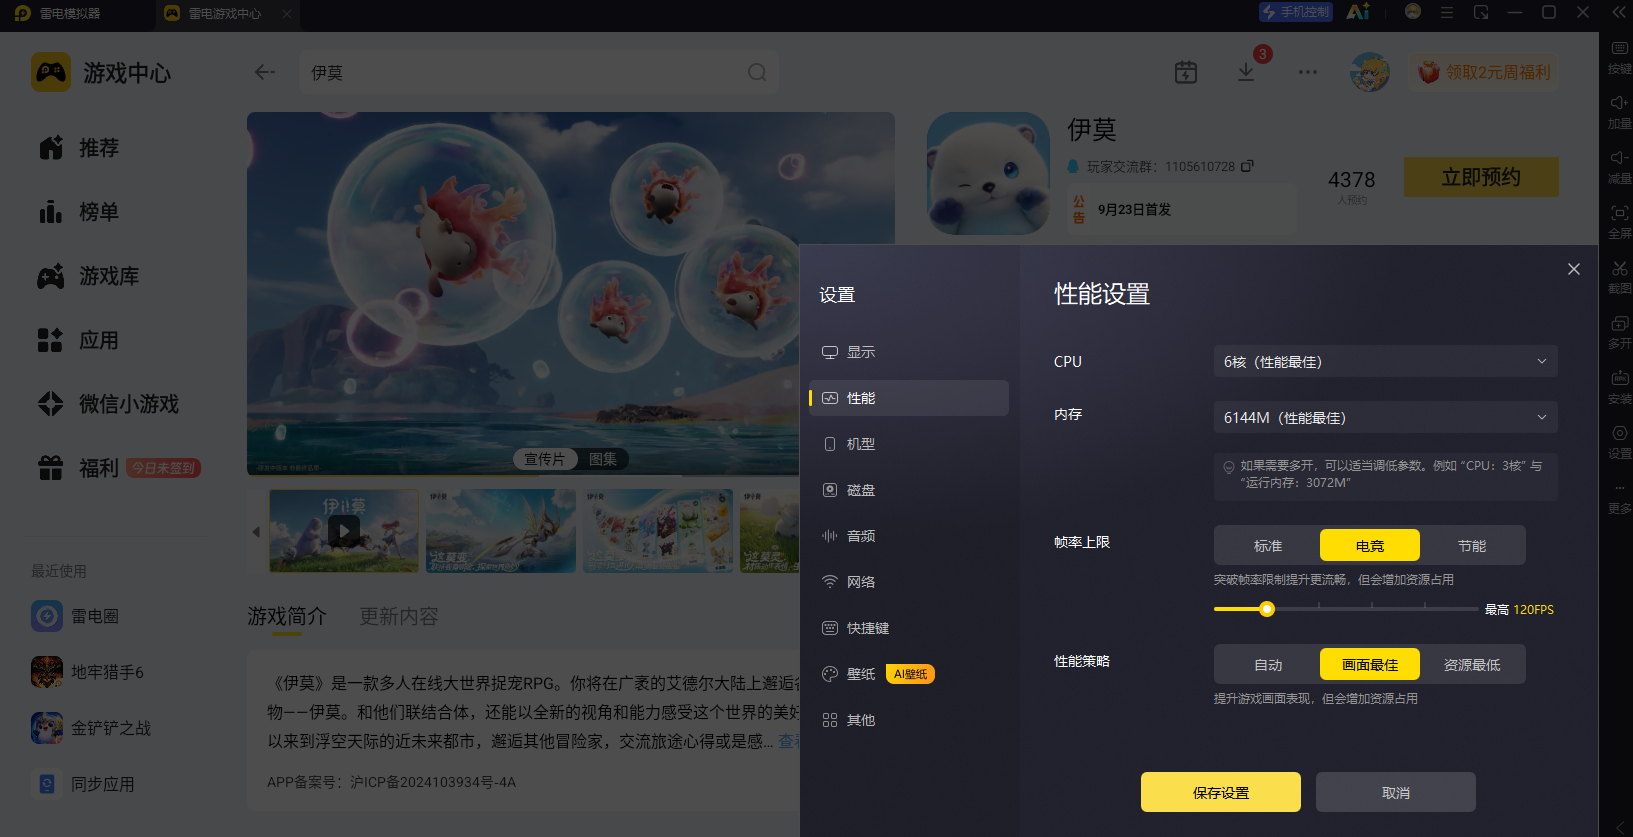This screenshot has height=837, width=1633.
Task: Switch to the 更新内容 tab
Action: point(399,616)
